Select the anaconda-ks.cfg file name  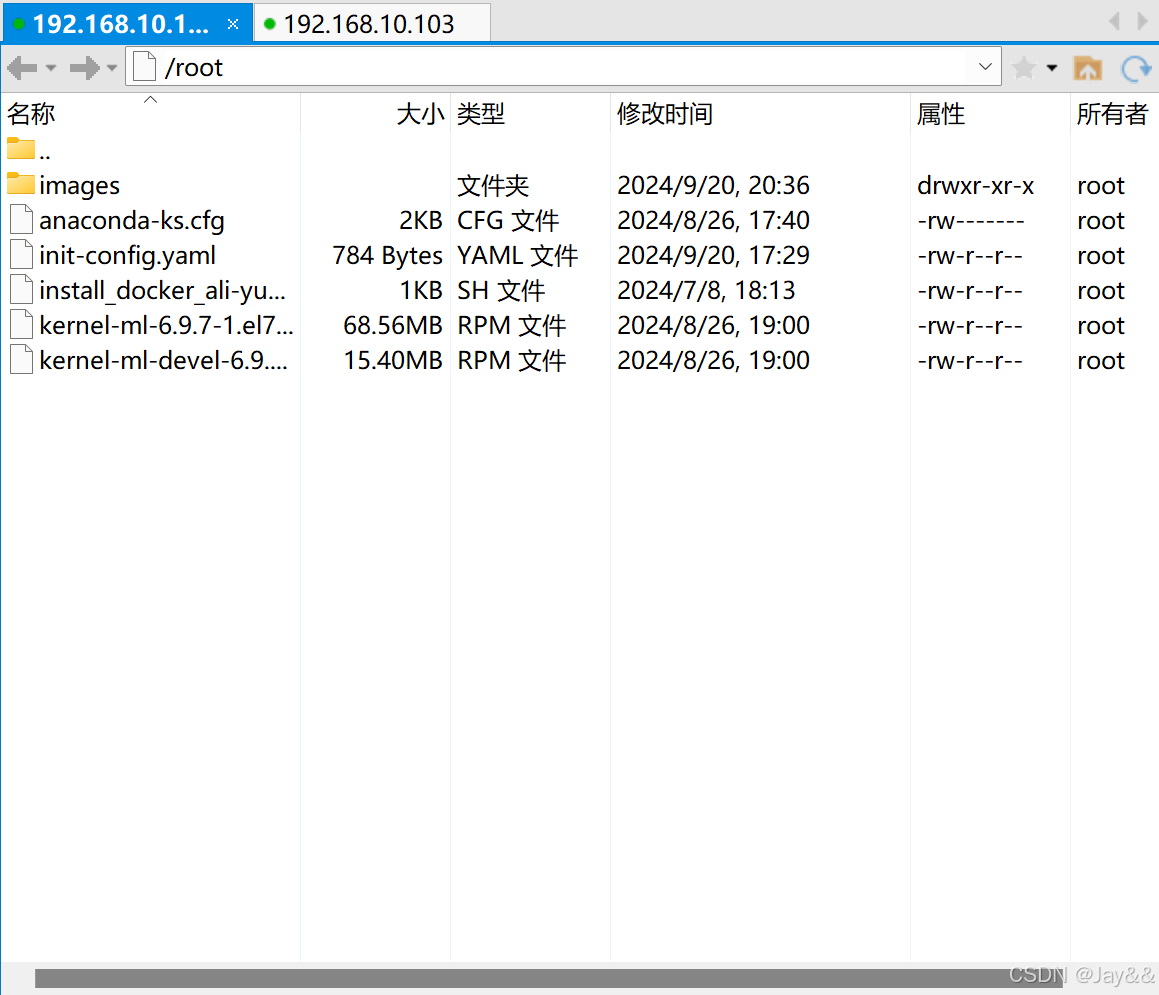132,220
